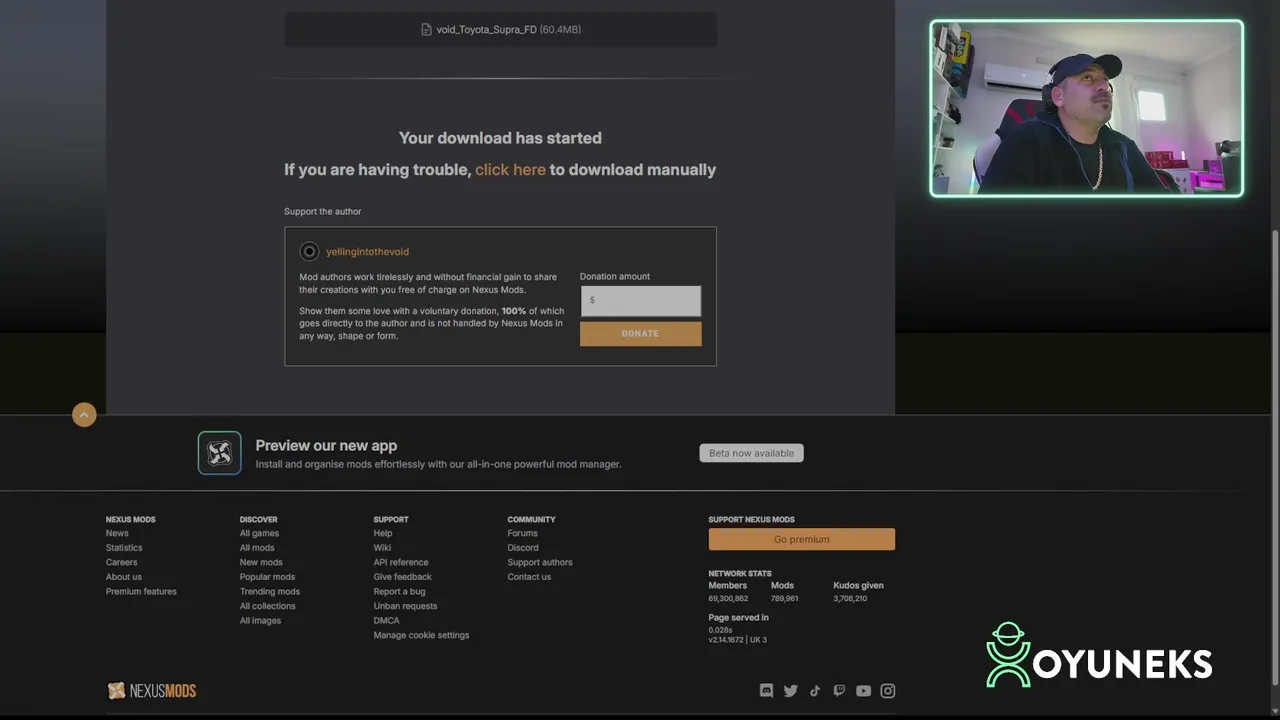1280x720 pixels.
Task: Click the DONATE button
Action: pos(640,334)
